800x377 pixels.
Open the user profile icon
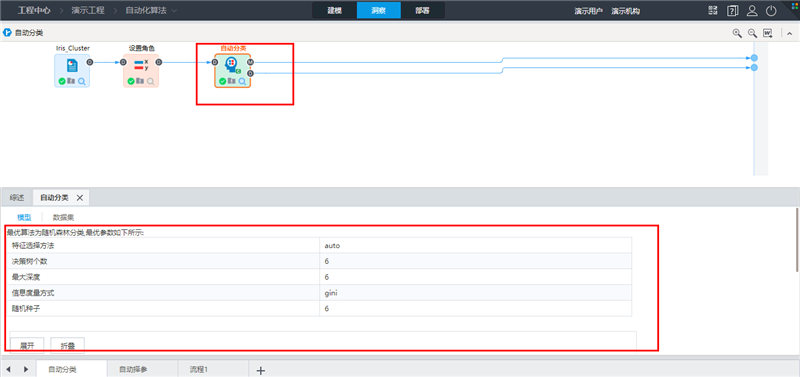coord(752,11)
